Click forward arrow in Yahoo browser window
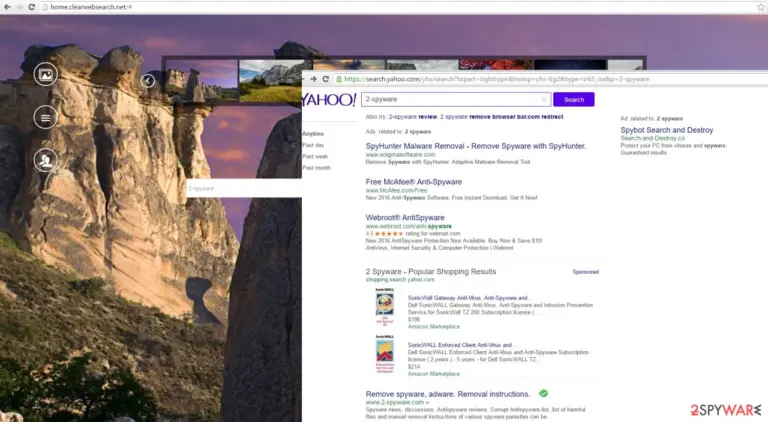 pos(313,79)
